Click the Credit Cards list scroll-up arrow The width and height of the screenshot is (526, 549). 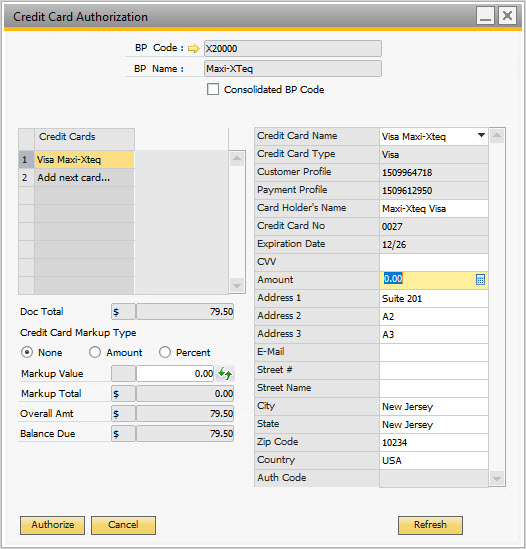pos(237,159)
